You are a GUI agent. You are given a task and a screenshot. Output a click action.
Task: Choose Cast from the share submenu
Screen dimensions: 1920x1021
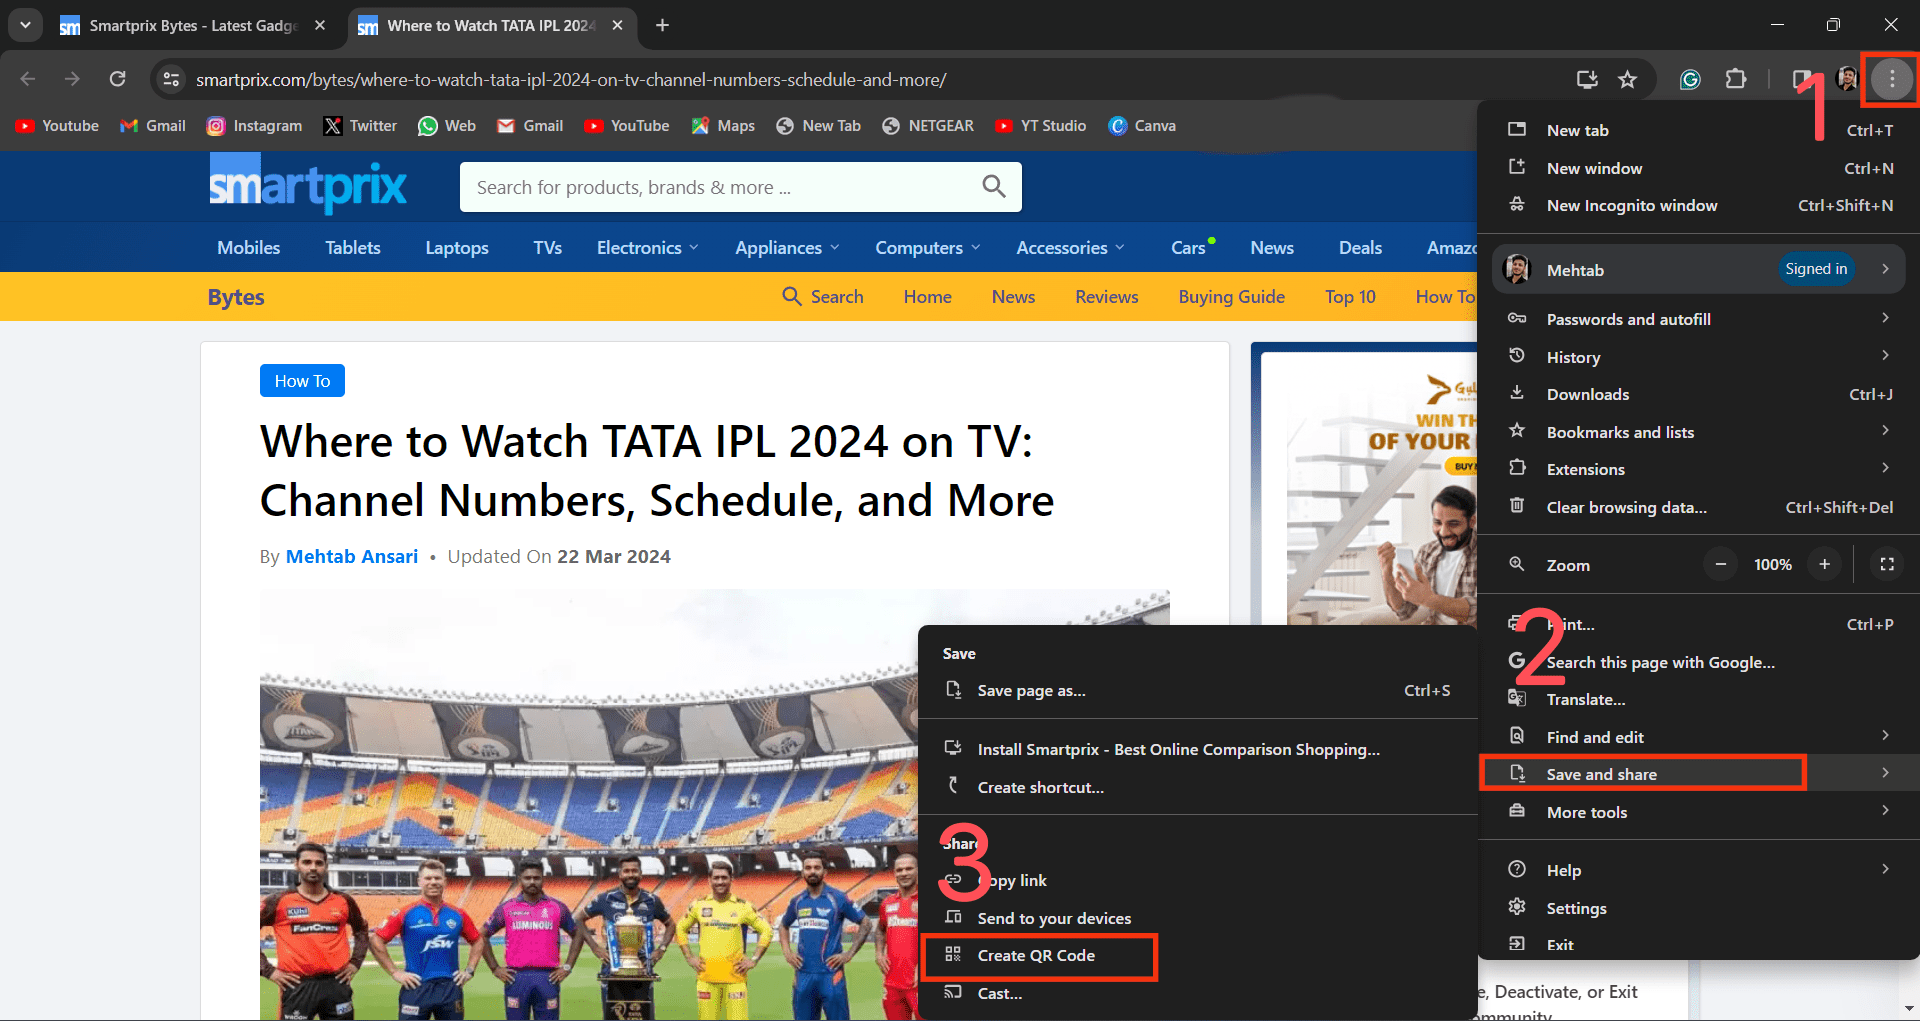1197,993
